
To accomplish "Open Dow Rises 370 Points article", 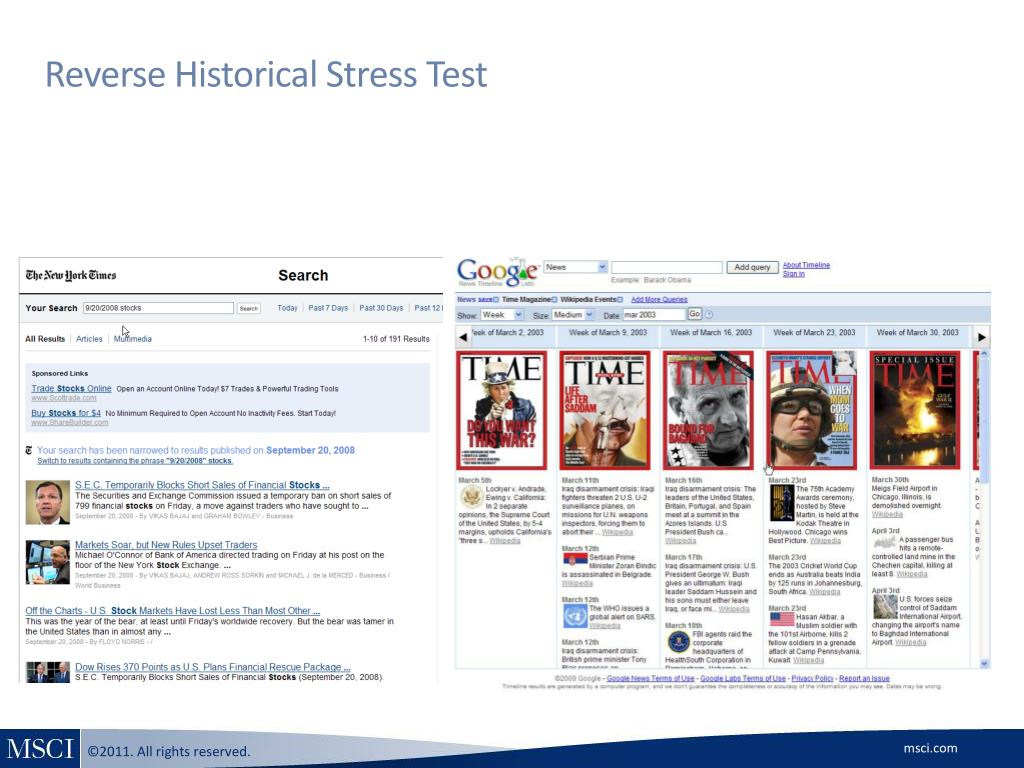I will [x=212, y=667].
